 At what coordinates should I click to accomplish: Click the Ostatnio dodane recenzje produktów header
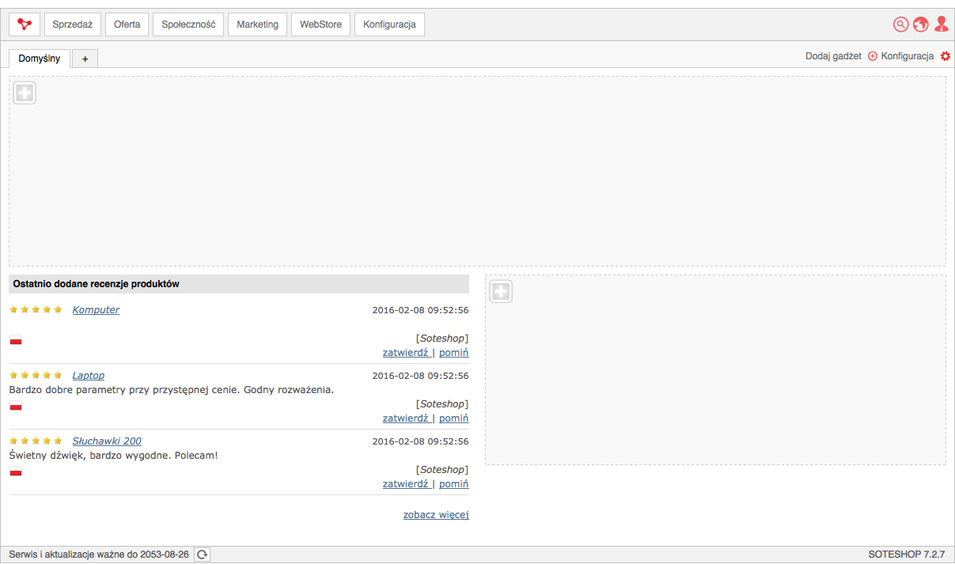[239, 284]
